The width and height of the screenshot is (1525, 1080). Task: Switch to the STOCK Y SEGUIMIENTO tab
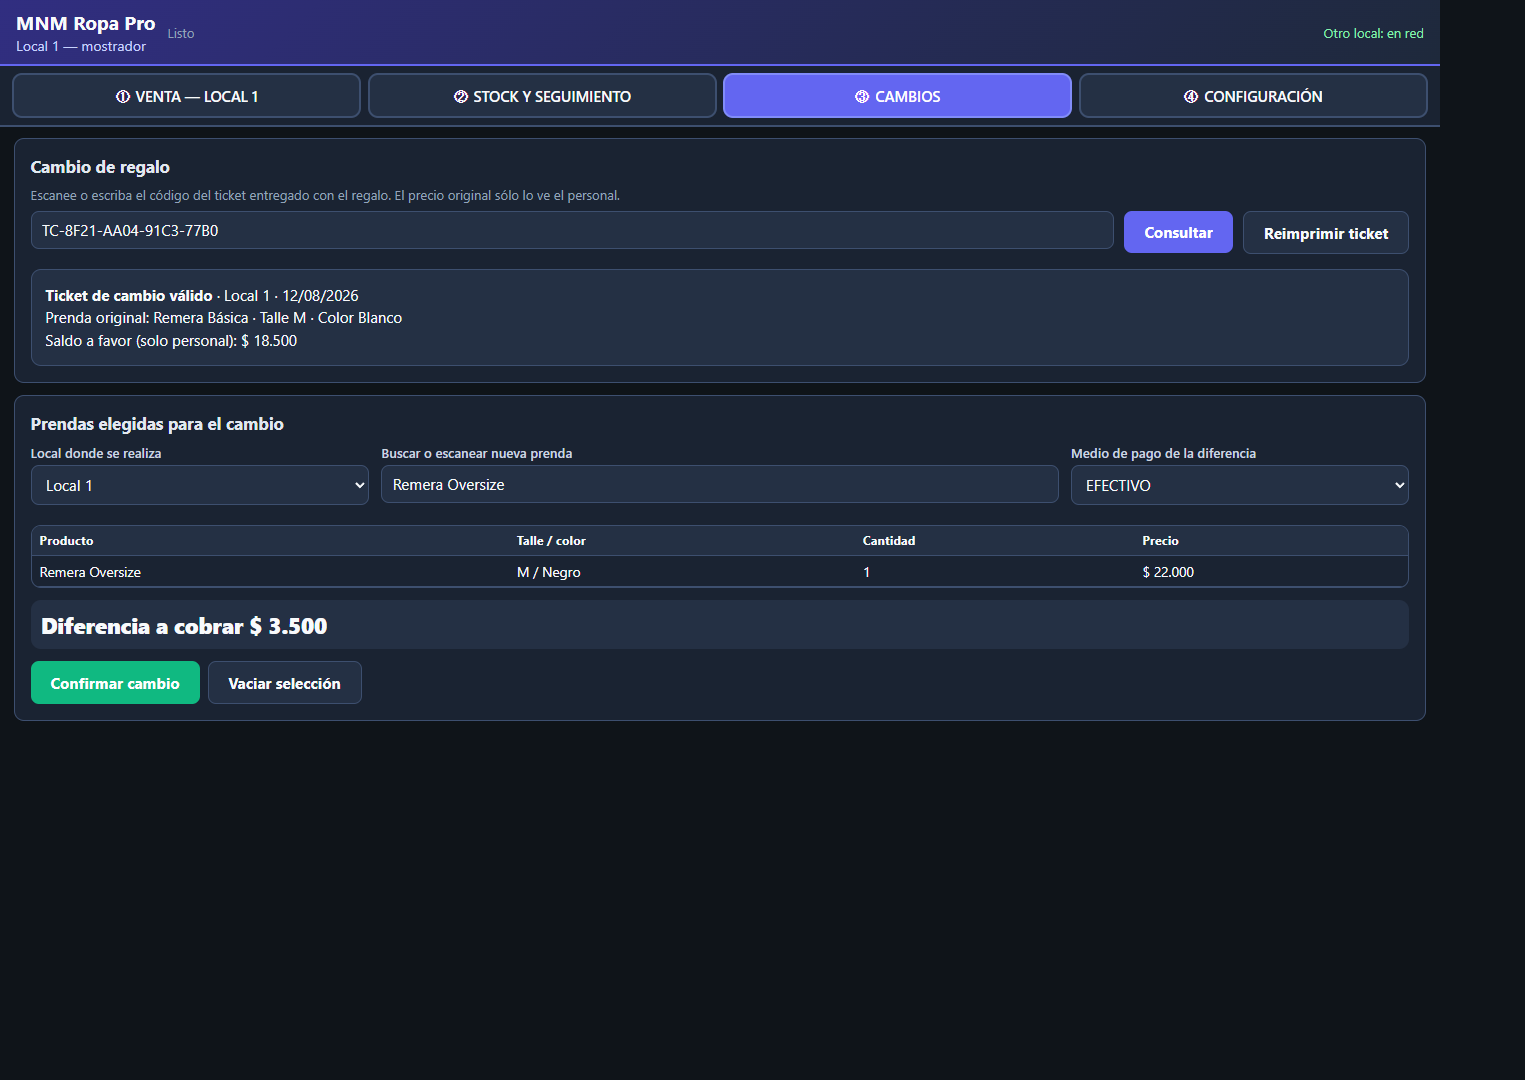click(x=542, y=96)
